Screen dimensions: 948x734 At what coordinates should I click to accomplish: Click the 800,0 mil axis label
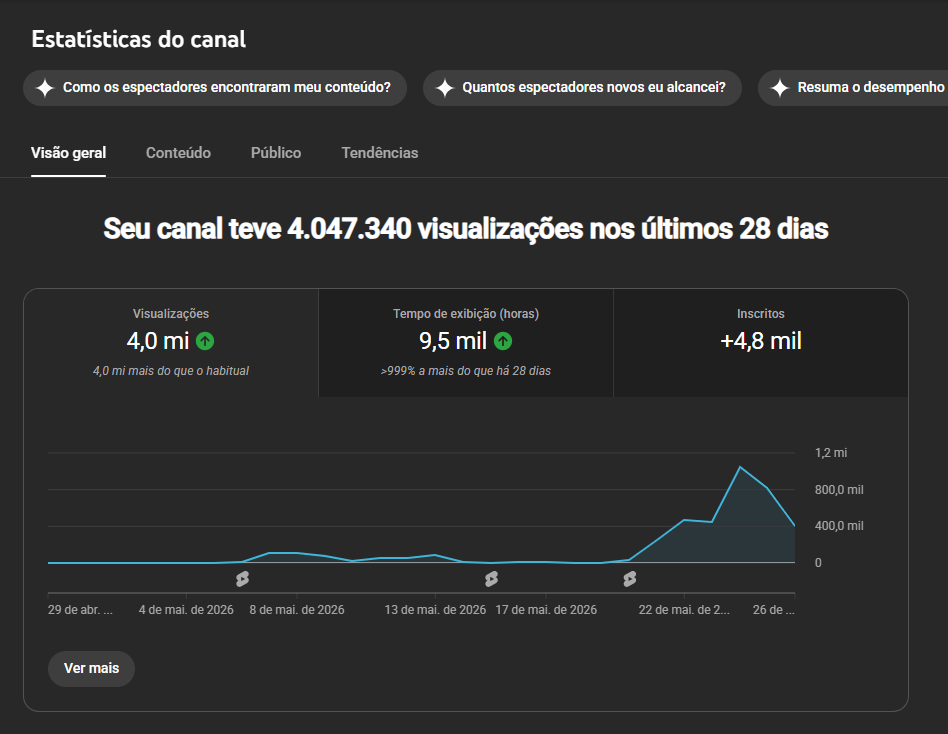click(x=839, y=490)
